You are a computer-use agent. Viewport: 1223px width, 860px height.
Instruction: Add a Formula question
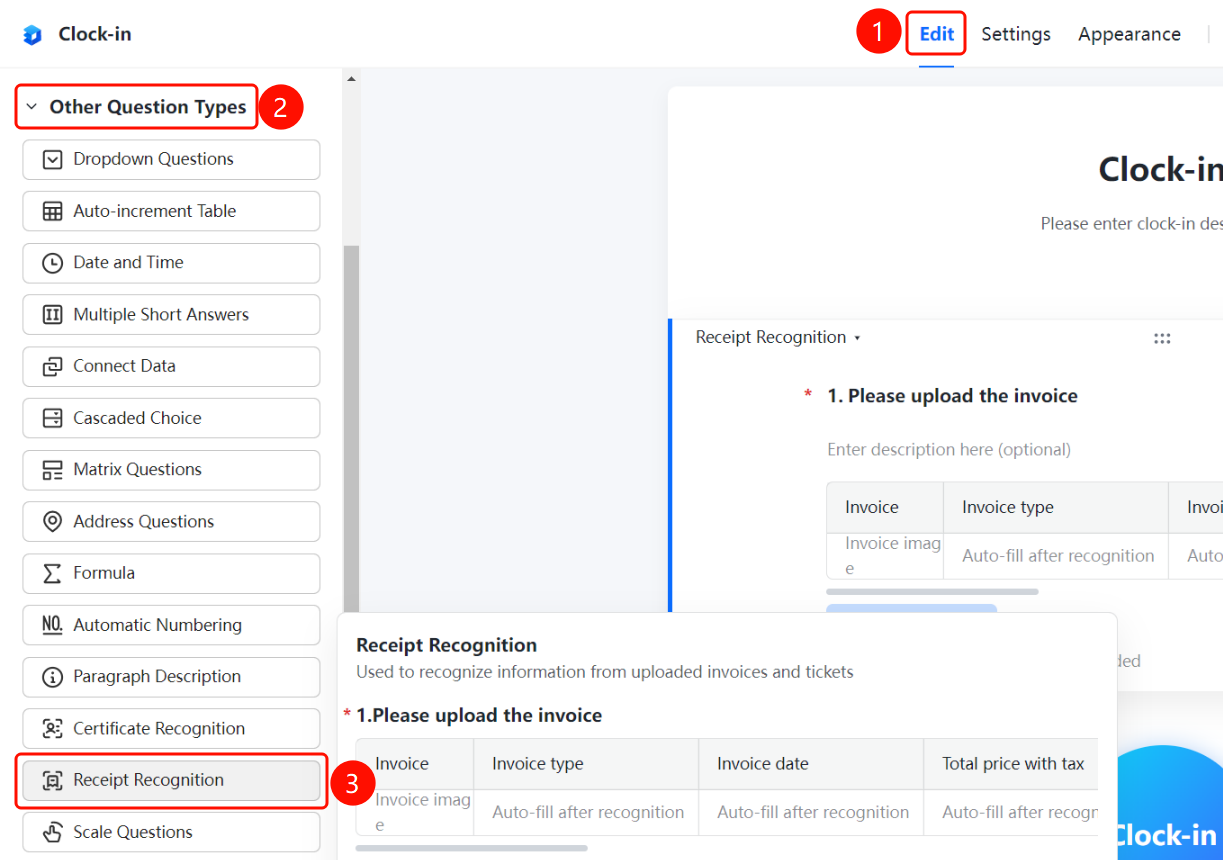click(x=171, y=573)
